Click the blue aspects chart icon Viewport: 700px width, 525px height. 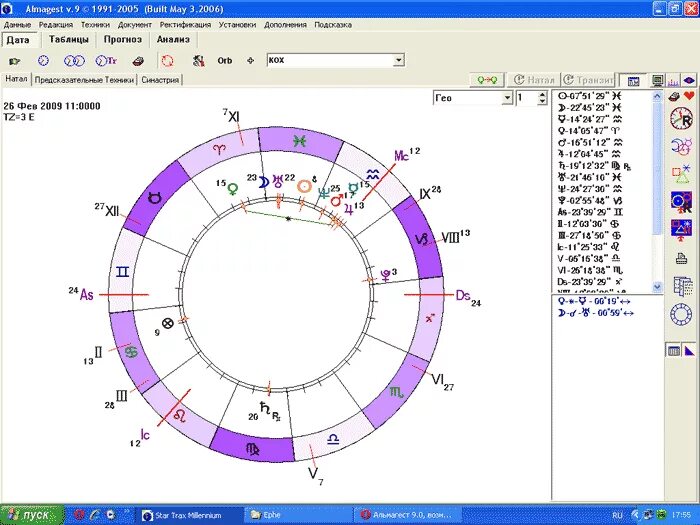[682, 229]
